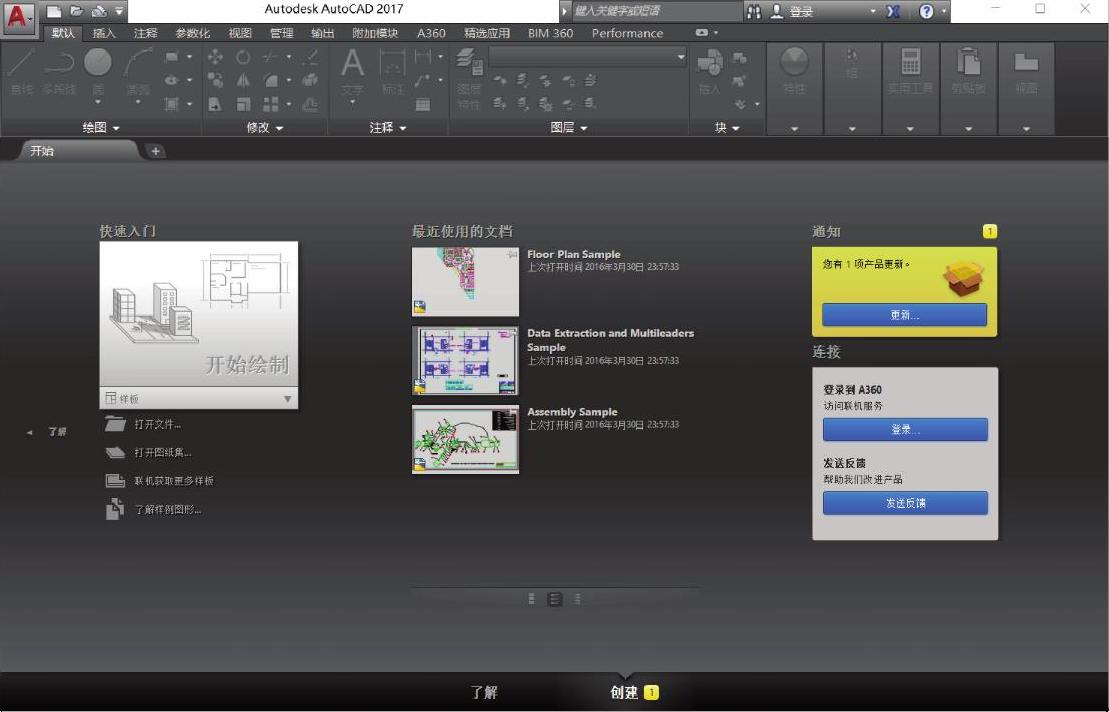This screenshot has height=712, width=1109.
Task: Open the Help dropdown arrow
Action: (x=943, y=11)
